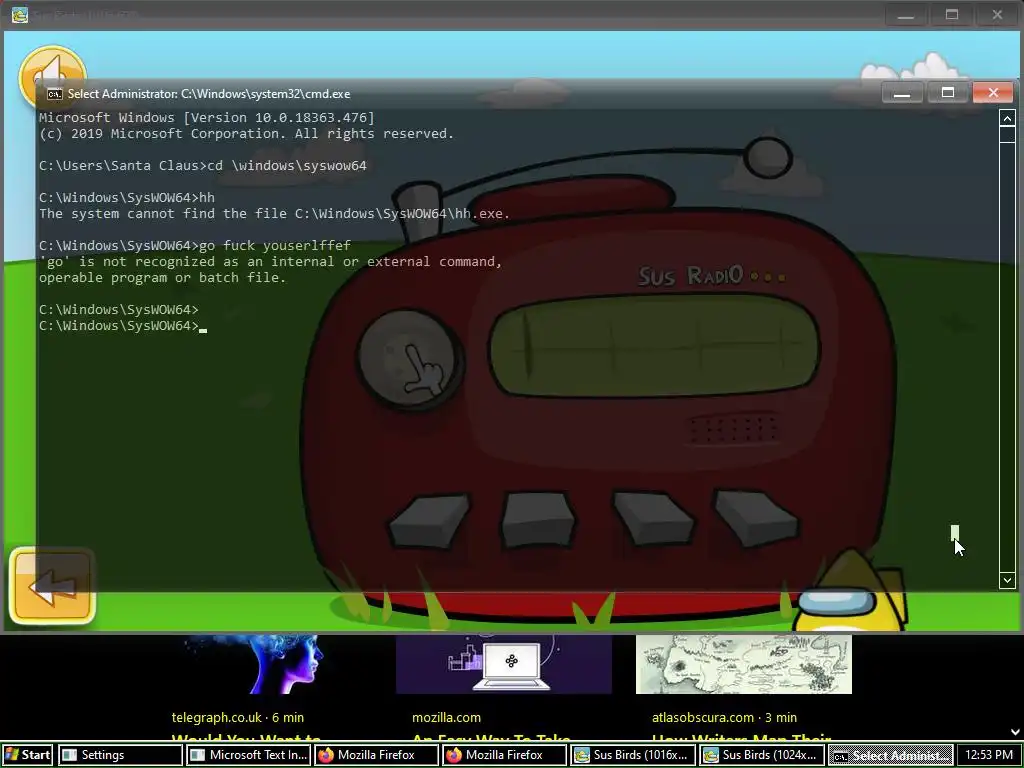Image resolution: width=1024 pixels, height=768 pixels.
Task: Click the telegraph.co.uk · 6 min source label
Action: 238,717
